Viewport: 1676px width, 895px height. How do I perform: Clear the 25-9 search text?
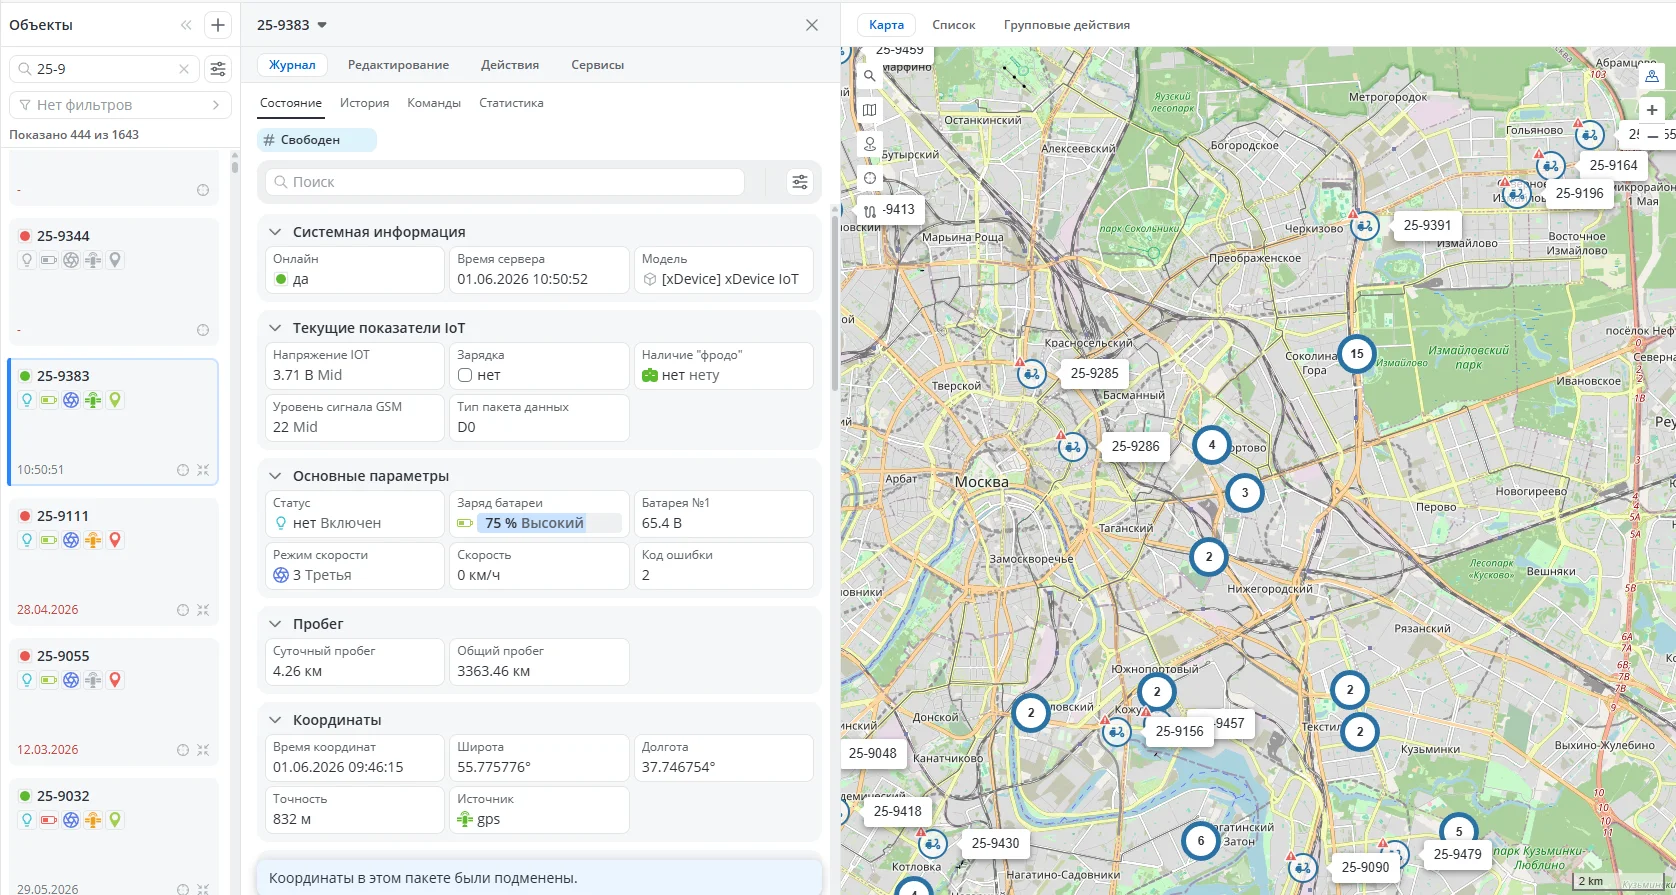click(184, 69)
